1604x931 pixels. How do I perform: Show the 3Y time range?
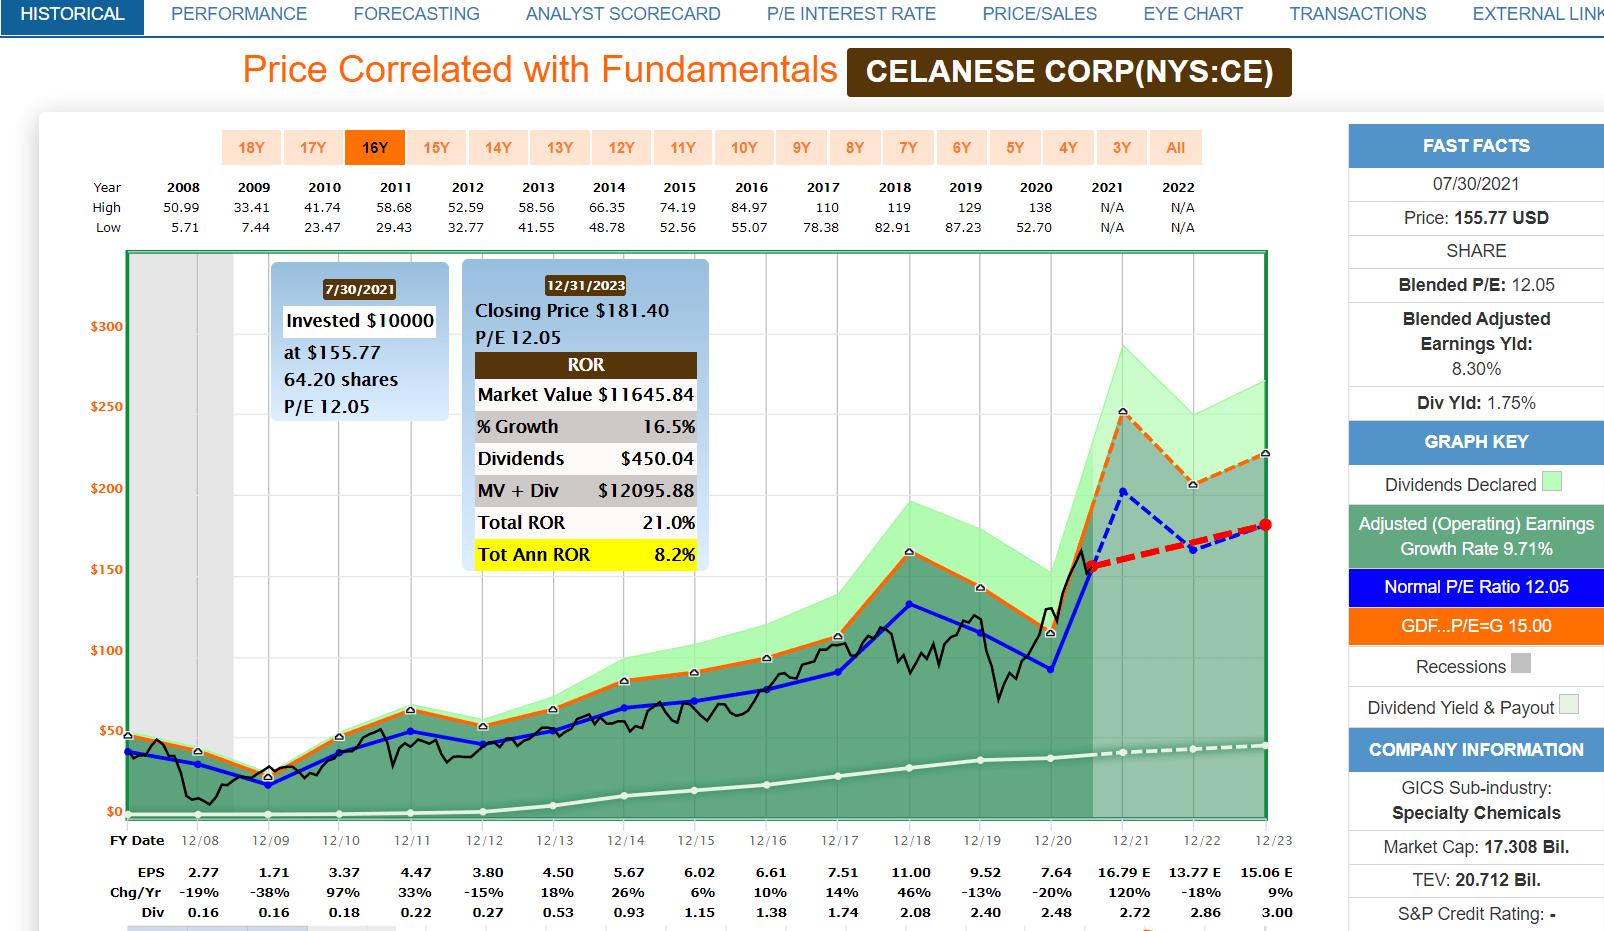(x=1122, y=147)
